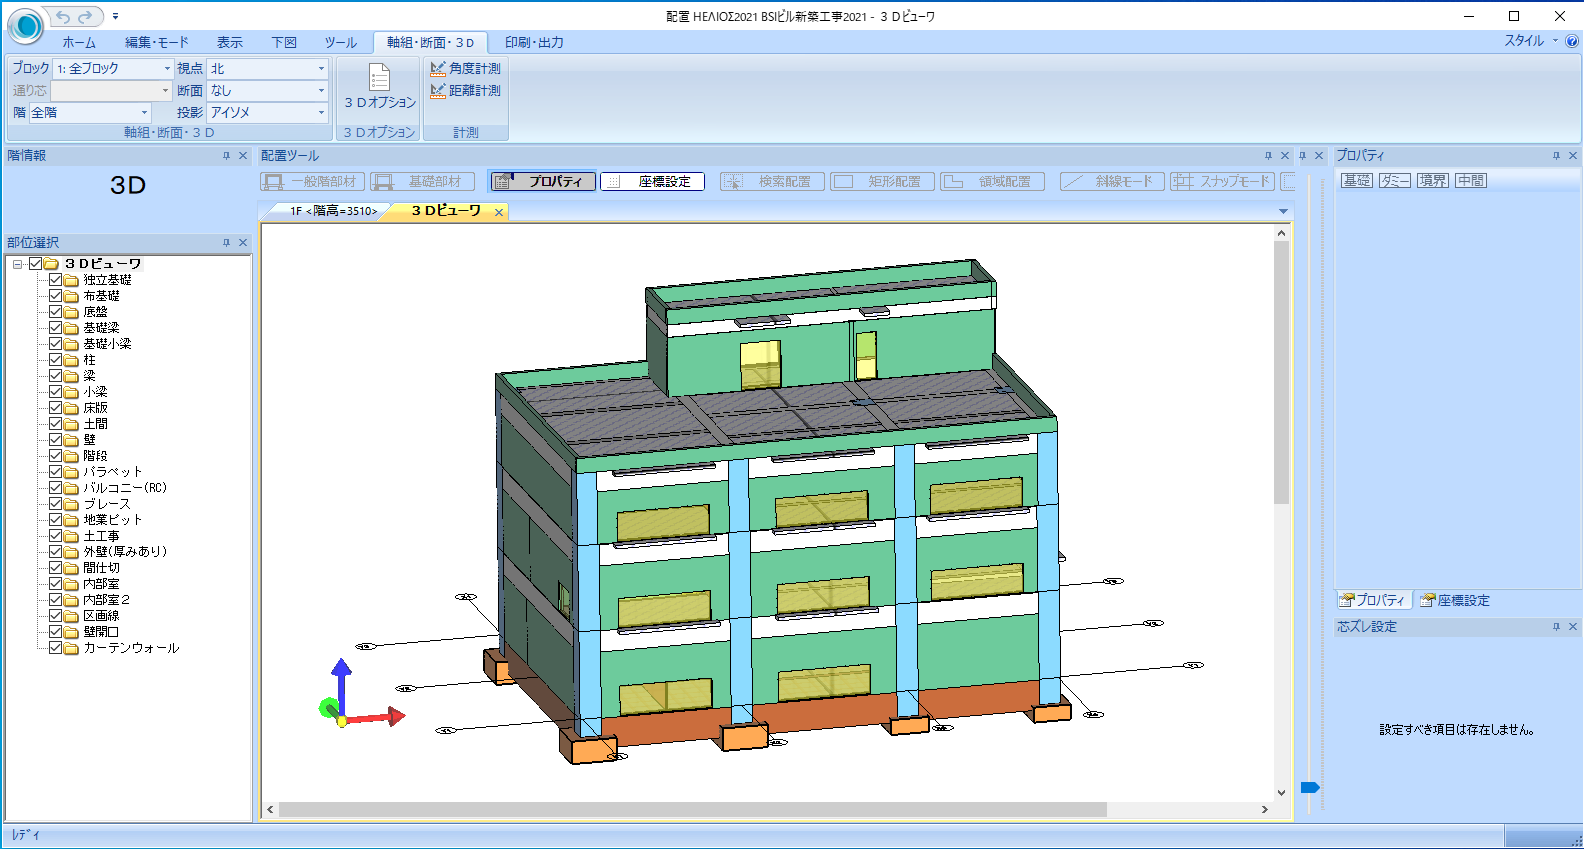Click the blue slider marker beside viewport
1584x849 pixels.
(x=1310, y=787)
